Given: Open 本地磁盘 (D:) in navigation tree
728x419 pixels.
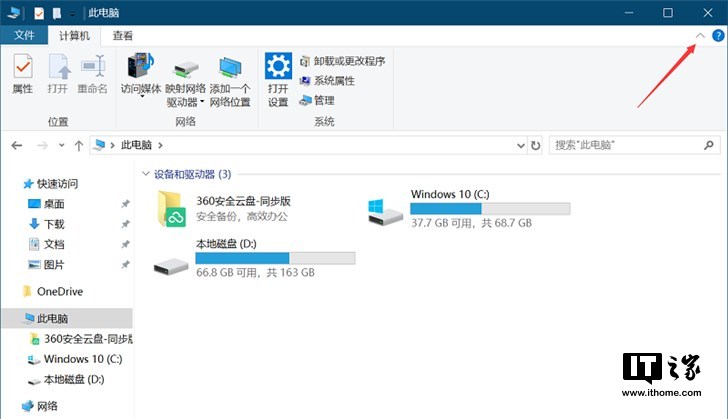Looking at the screenshot, I should pyautogui.click(x=66, y=380).
